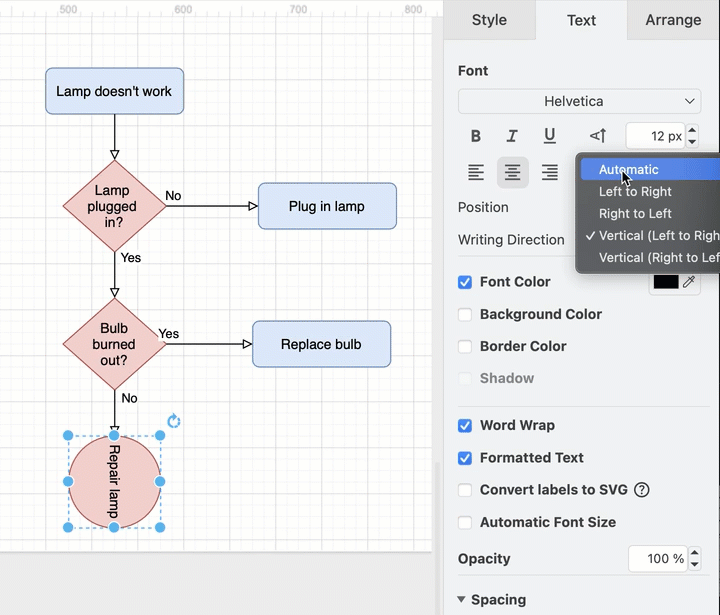720x615 pixels.
Task: Click the font size input field
Action: tap(656, 136)
